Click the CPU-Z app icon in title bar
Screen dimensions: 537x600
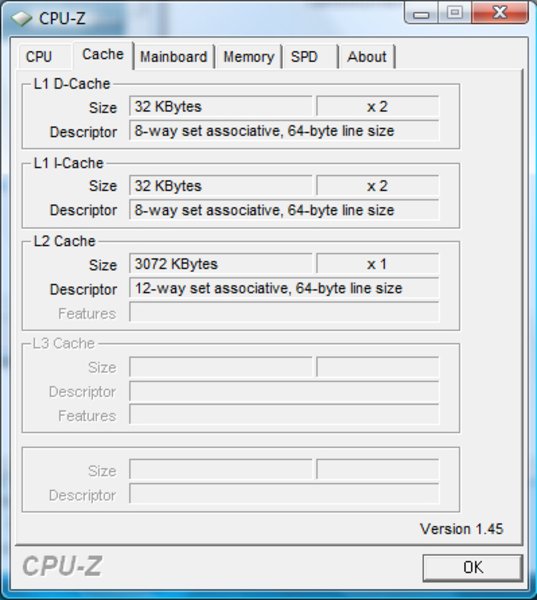pos(21,18)
